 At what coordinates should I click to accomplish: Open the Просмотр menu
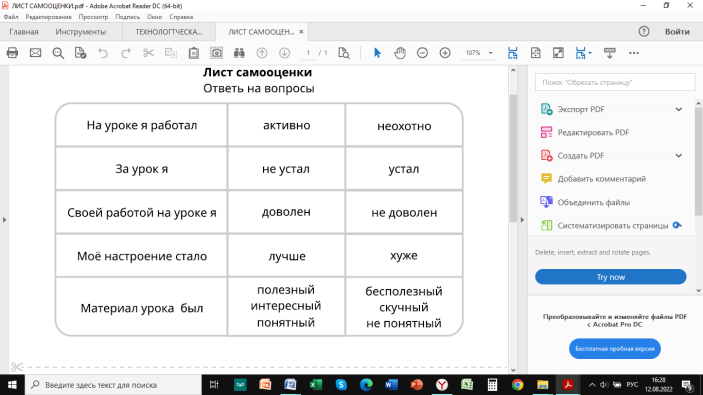point(93,17)
